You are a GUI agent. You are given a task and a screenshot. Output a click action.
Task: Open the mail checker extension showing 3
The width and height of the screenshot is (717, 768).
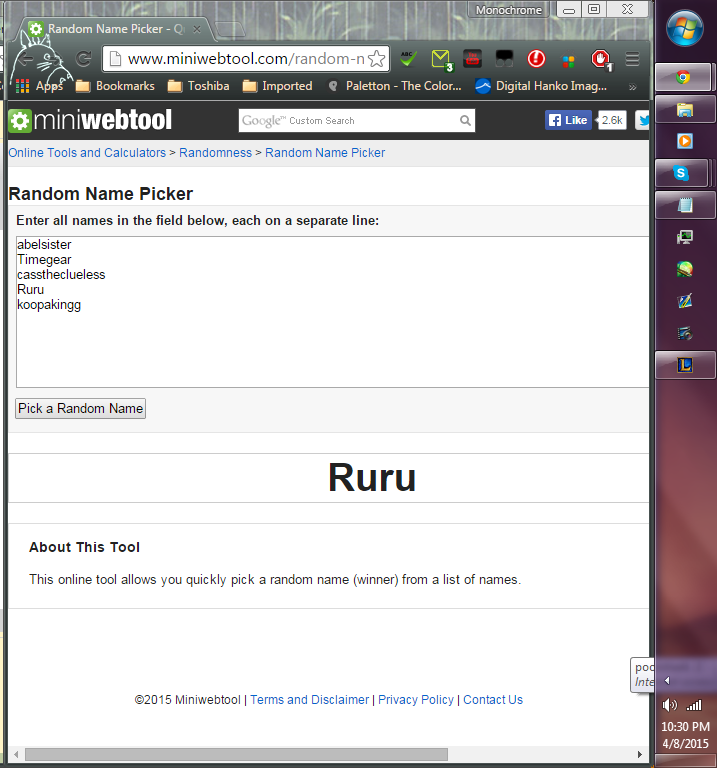click(x=442, y=60)
